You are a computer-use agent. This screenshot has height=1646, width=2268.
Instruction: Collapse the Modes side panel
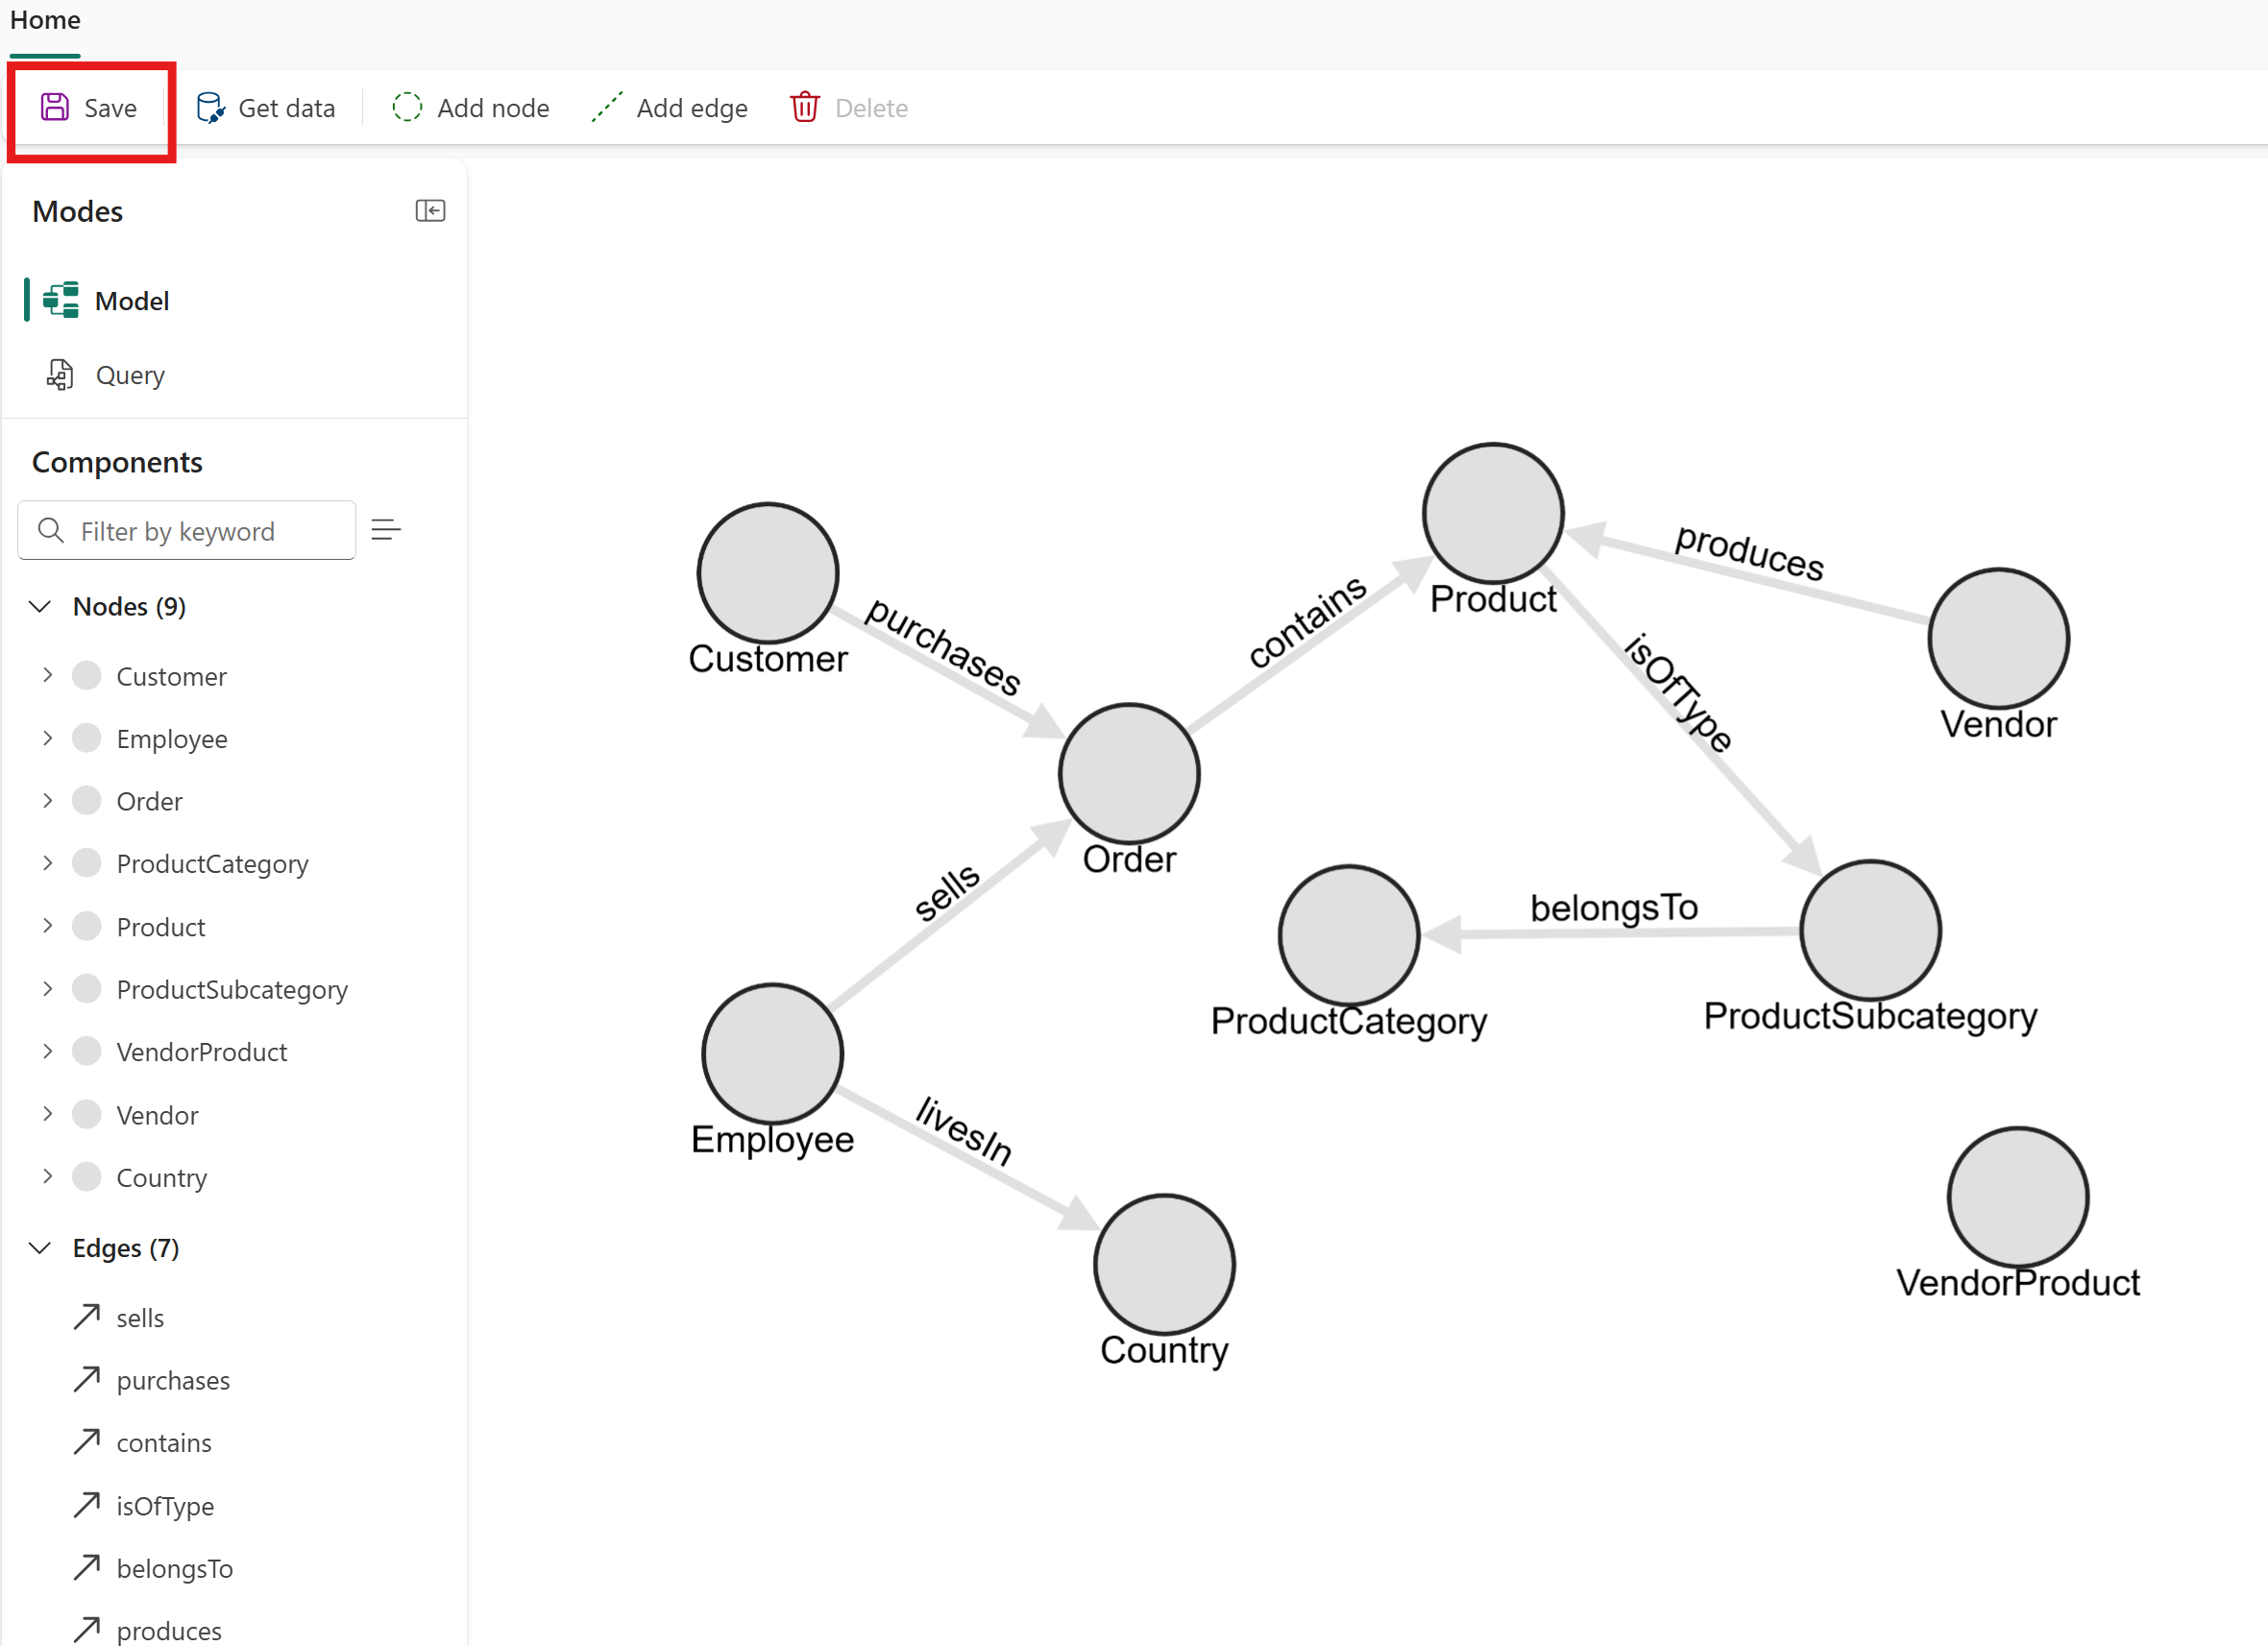tap(430, 211)
